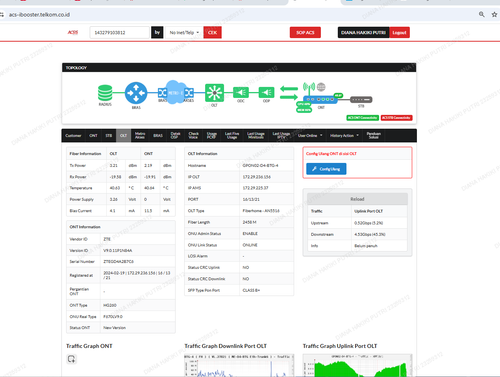This screenshot has height=377, width=500.
Task: Switch to the Customer tab
Action: [x=73, y=136]
